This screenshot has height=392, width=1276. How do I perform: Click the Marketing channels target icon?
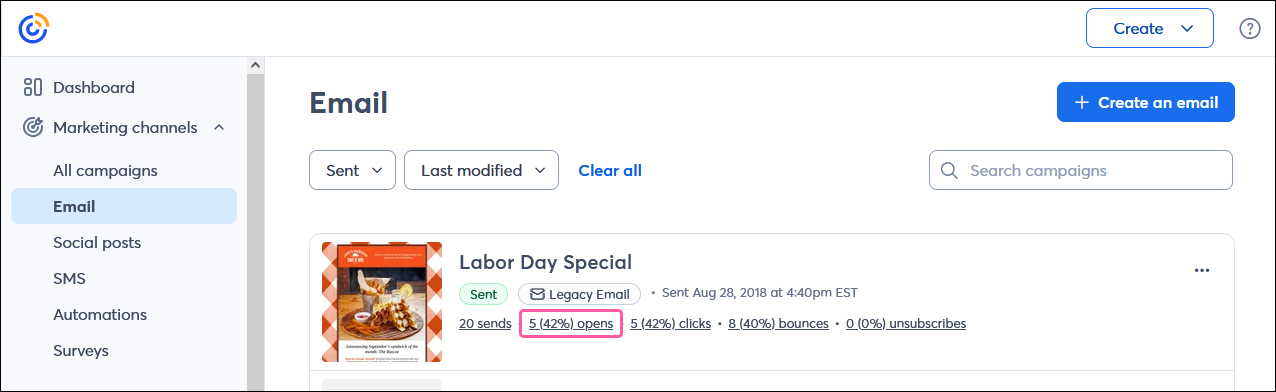33,127
